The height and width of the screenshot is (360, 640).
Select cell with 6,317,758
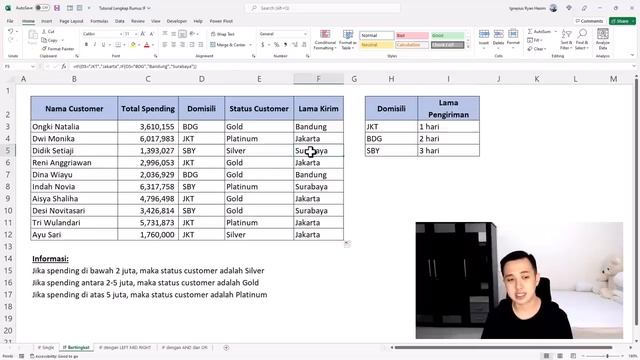(x=148, y=187)
